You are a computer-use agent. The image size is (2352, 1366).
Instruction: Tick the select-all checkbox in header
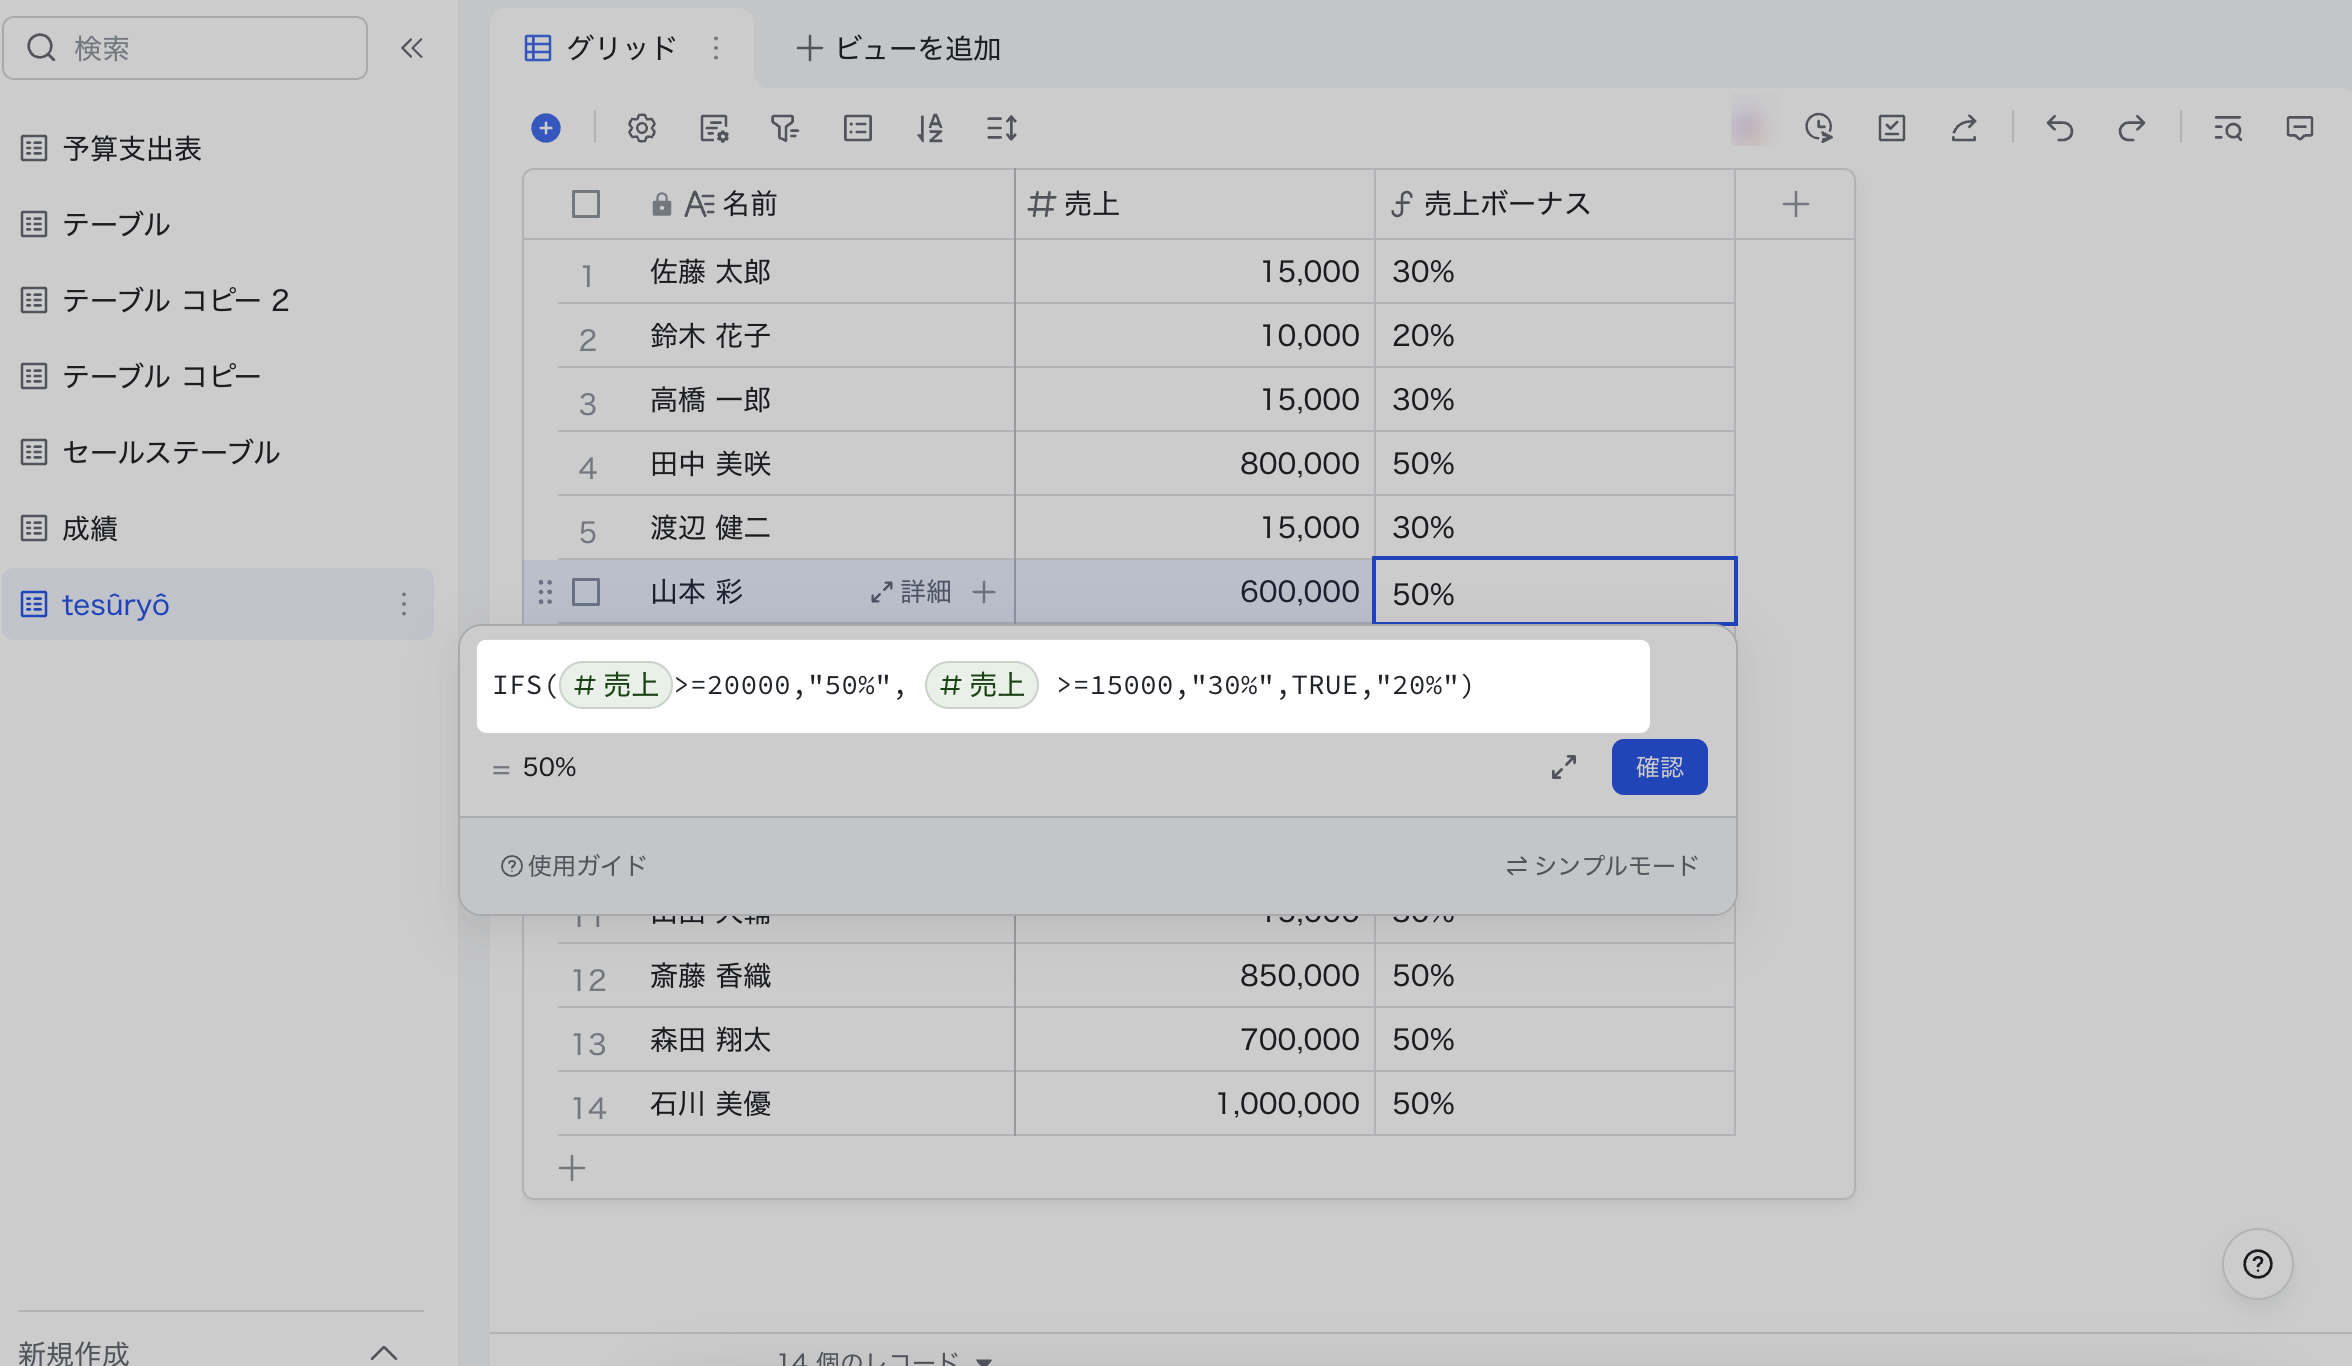coord(586,204)
